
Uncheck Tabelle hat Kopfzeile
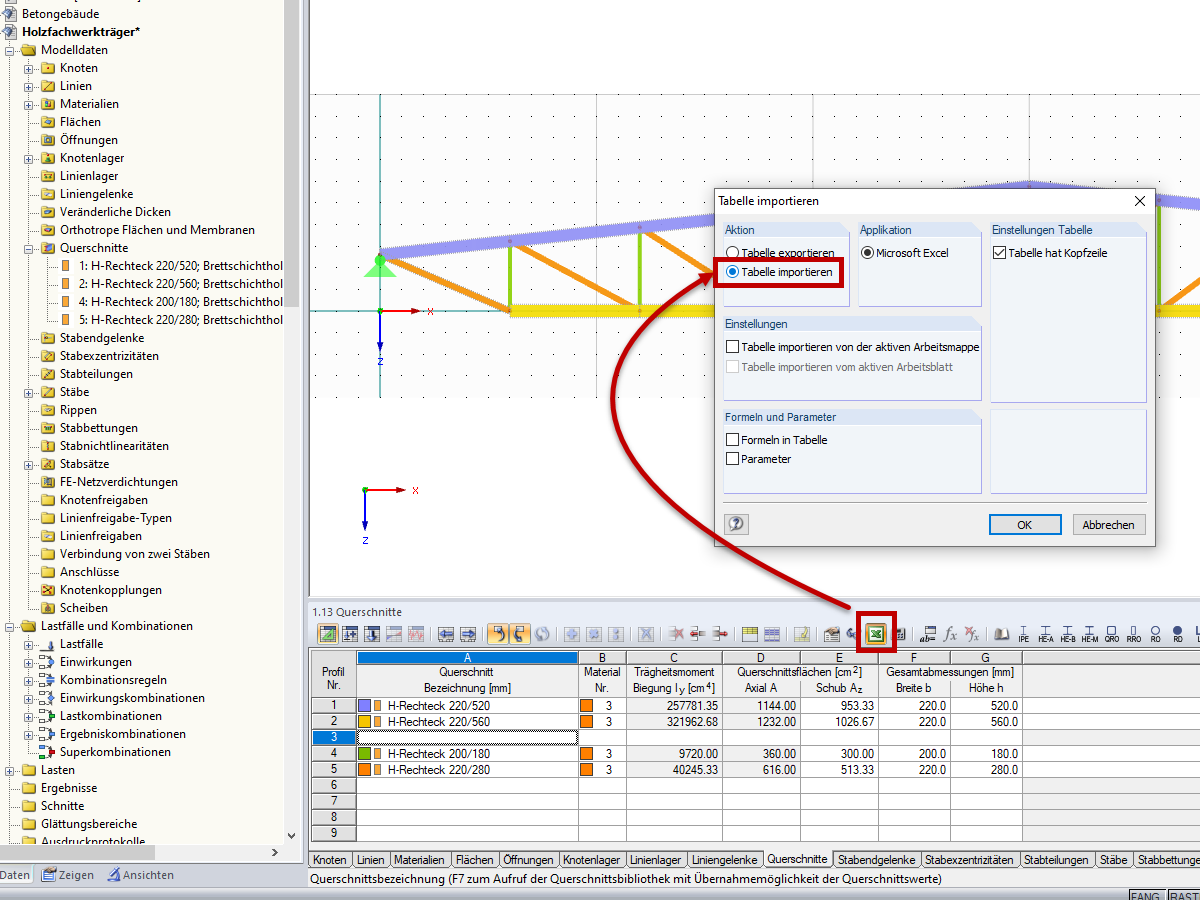(998, 253)
